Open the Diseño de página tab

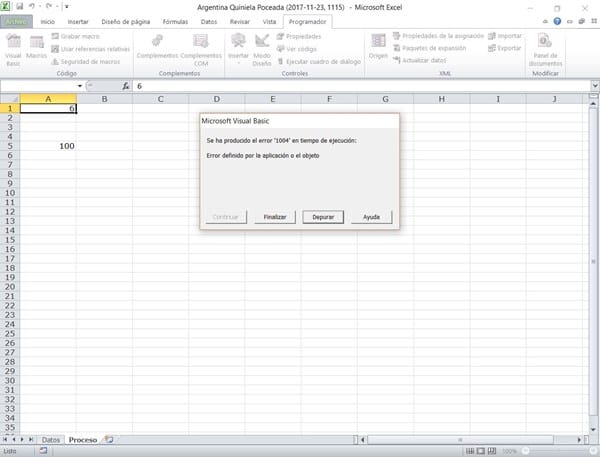point(126,22)
